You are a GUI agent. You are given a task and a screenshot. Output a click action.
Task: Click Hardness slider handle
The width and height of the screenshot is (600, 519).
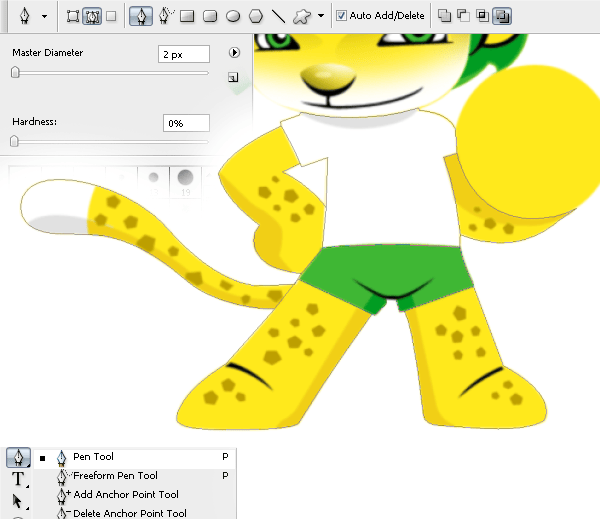tap(14, 141)
